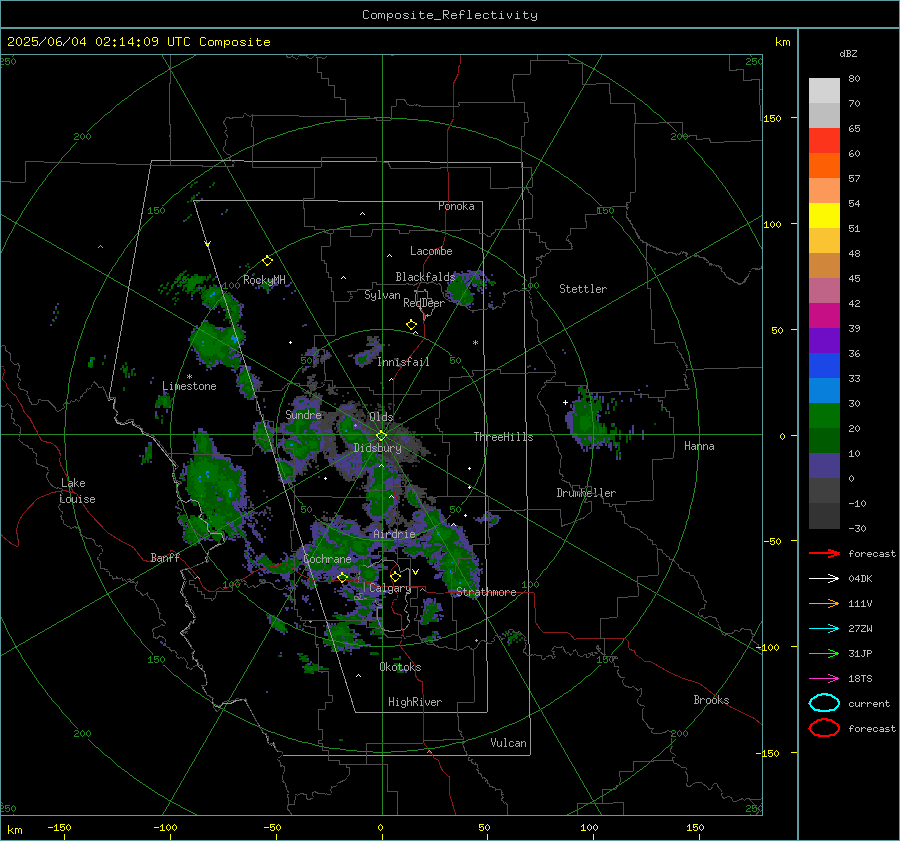This screenshot has width=900, height=841.
Task: Click radar center diamond at Didsbury
Action: coord(381,436)
